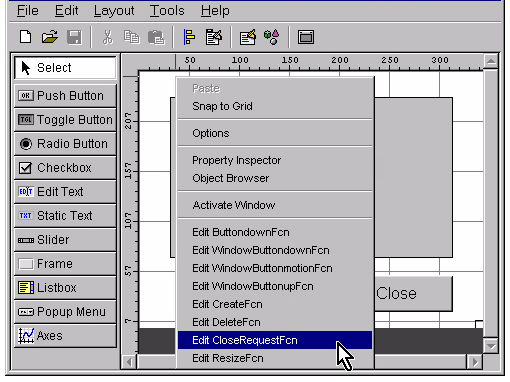This screenshot has height=382, width=510.
Task: Choose Edit CloseRequestFcn in context menu
Action: click(x=275, y=340)
